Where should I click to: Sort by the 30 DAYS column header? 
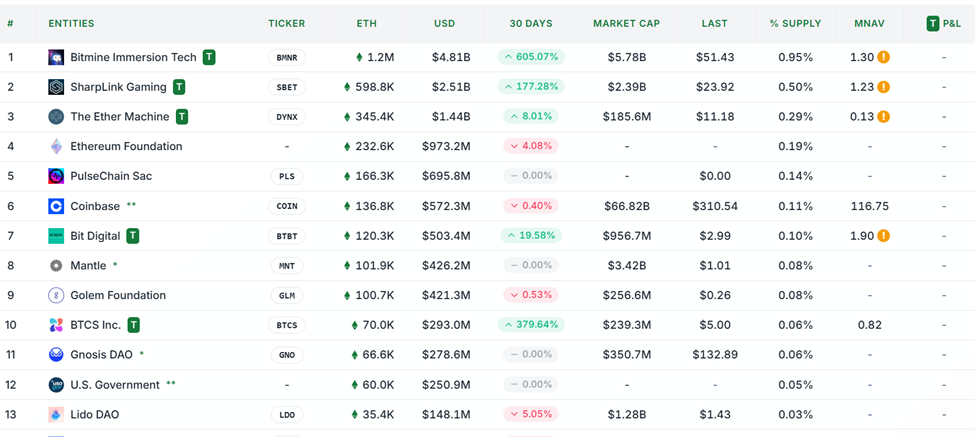(530, 23)
